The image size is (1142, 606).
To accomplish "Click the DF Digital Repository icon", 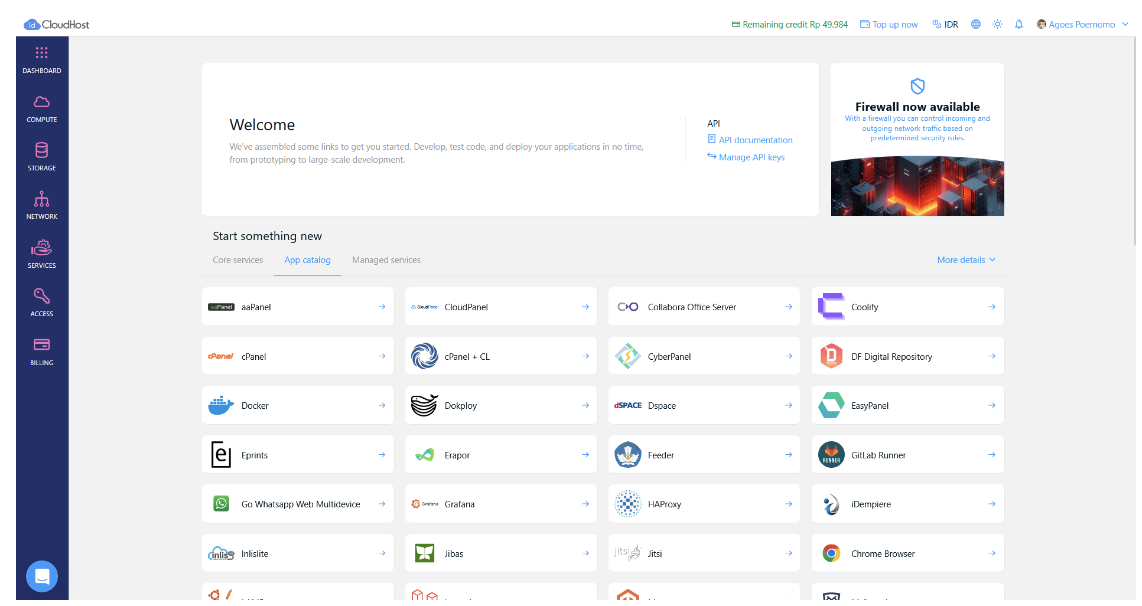I will pos(831,356).
